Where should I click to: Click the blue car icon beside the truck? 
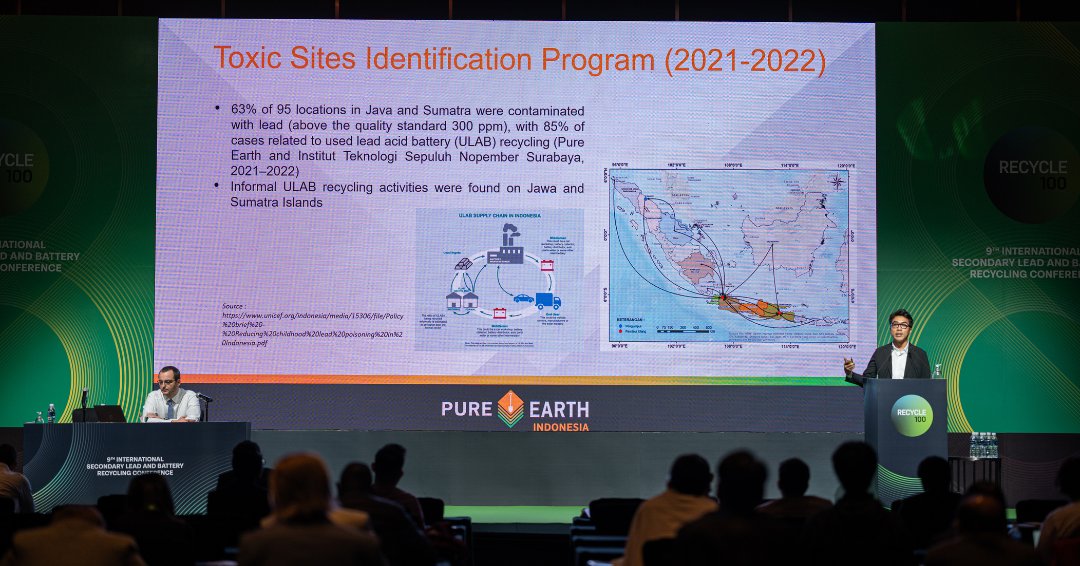(523, 299)
